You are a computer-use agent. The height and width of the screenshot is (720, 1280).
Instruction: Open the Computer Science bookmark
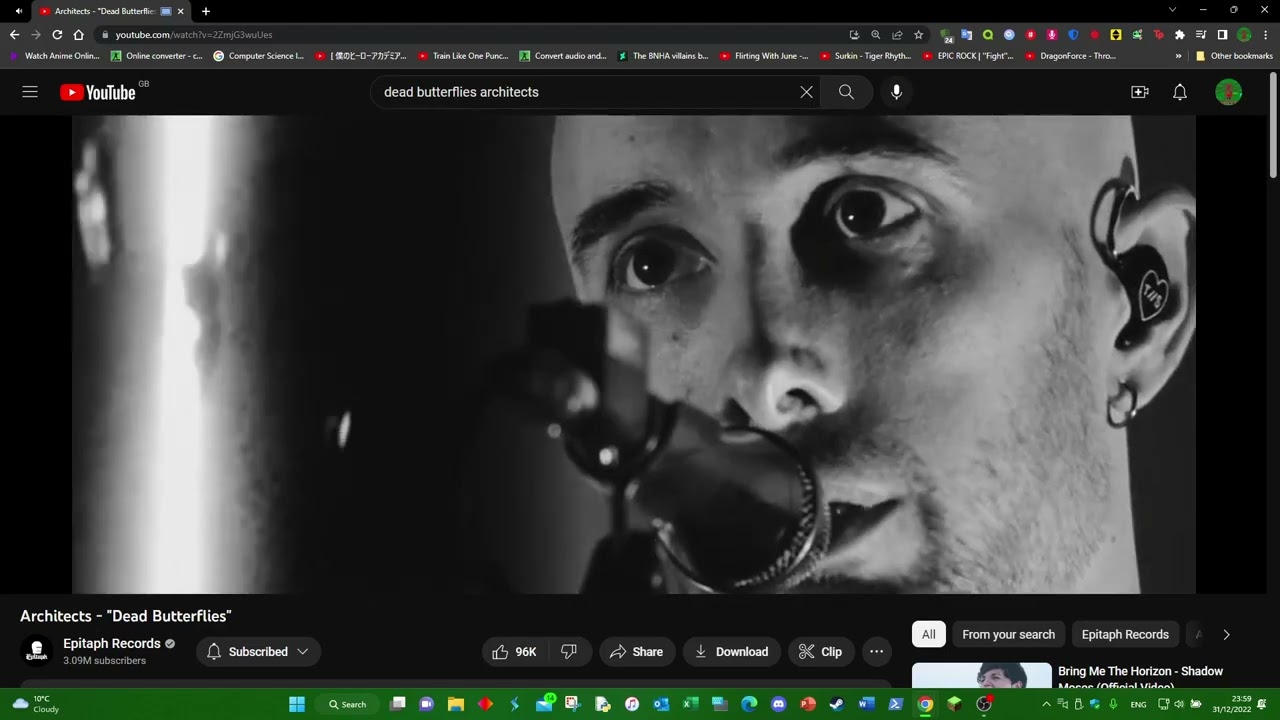tap(259, 56)
